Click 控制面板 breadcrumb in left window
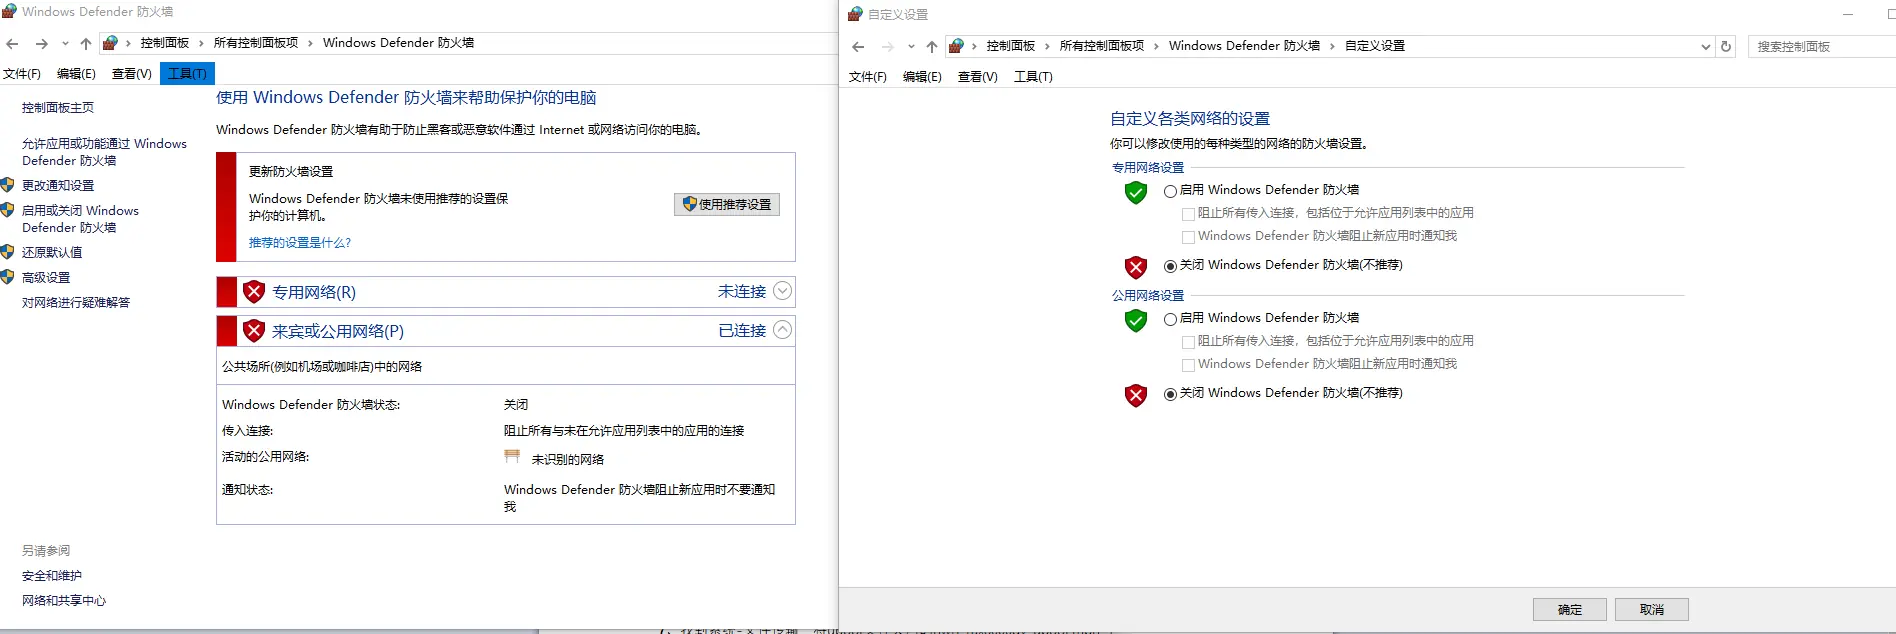The width and height of the screenshot is (1896, 634). click(165, 43)
